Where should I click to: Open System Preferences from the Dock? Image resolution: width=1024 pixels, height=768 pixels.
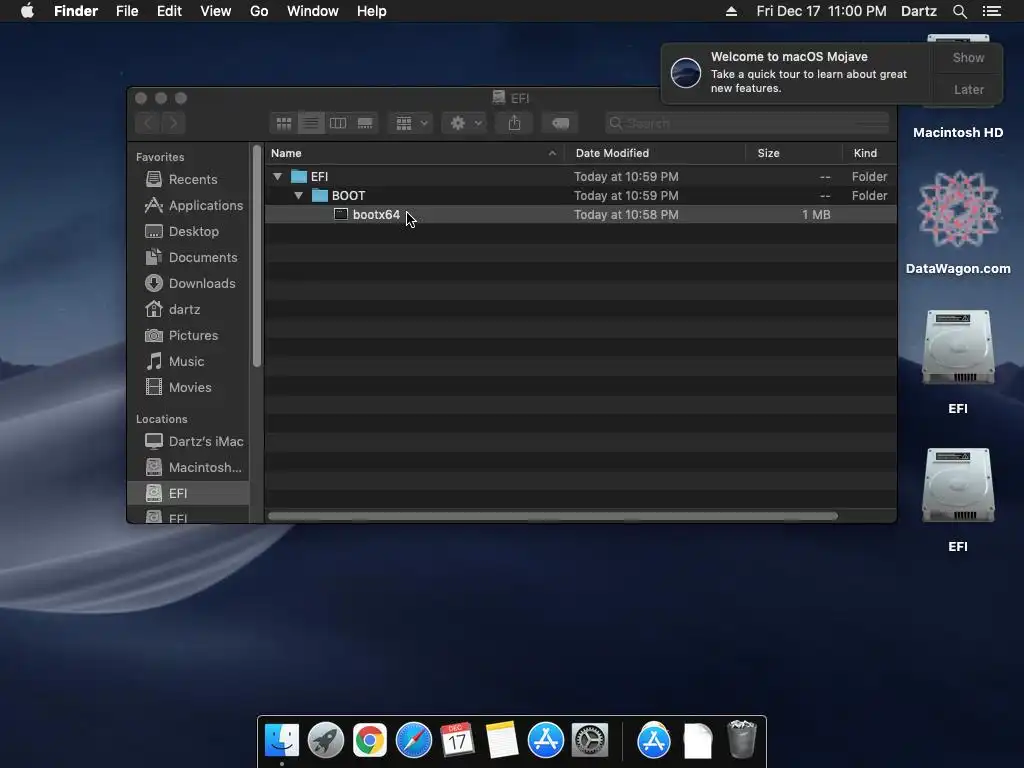[x=590, y=740]
